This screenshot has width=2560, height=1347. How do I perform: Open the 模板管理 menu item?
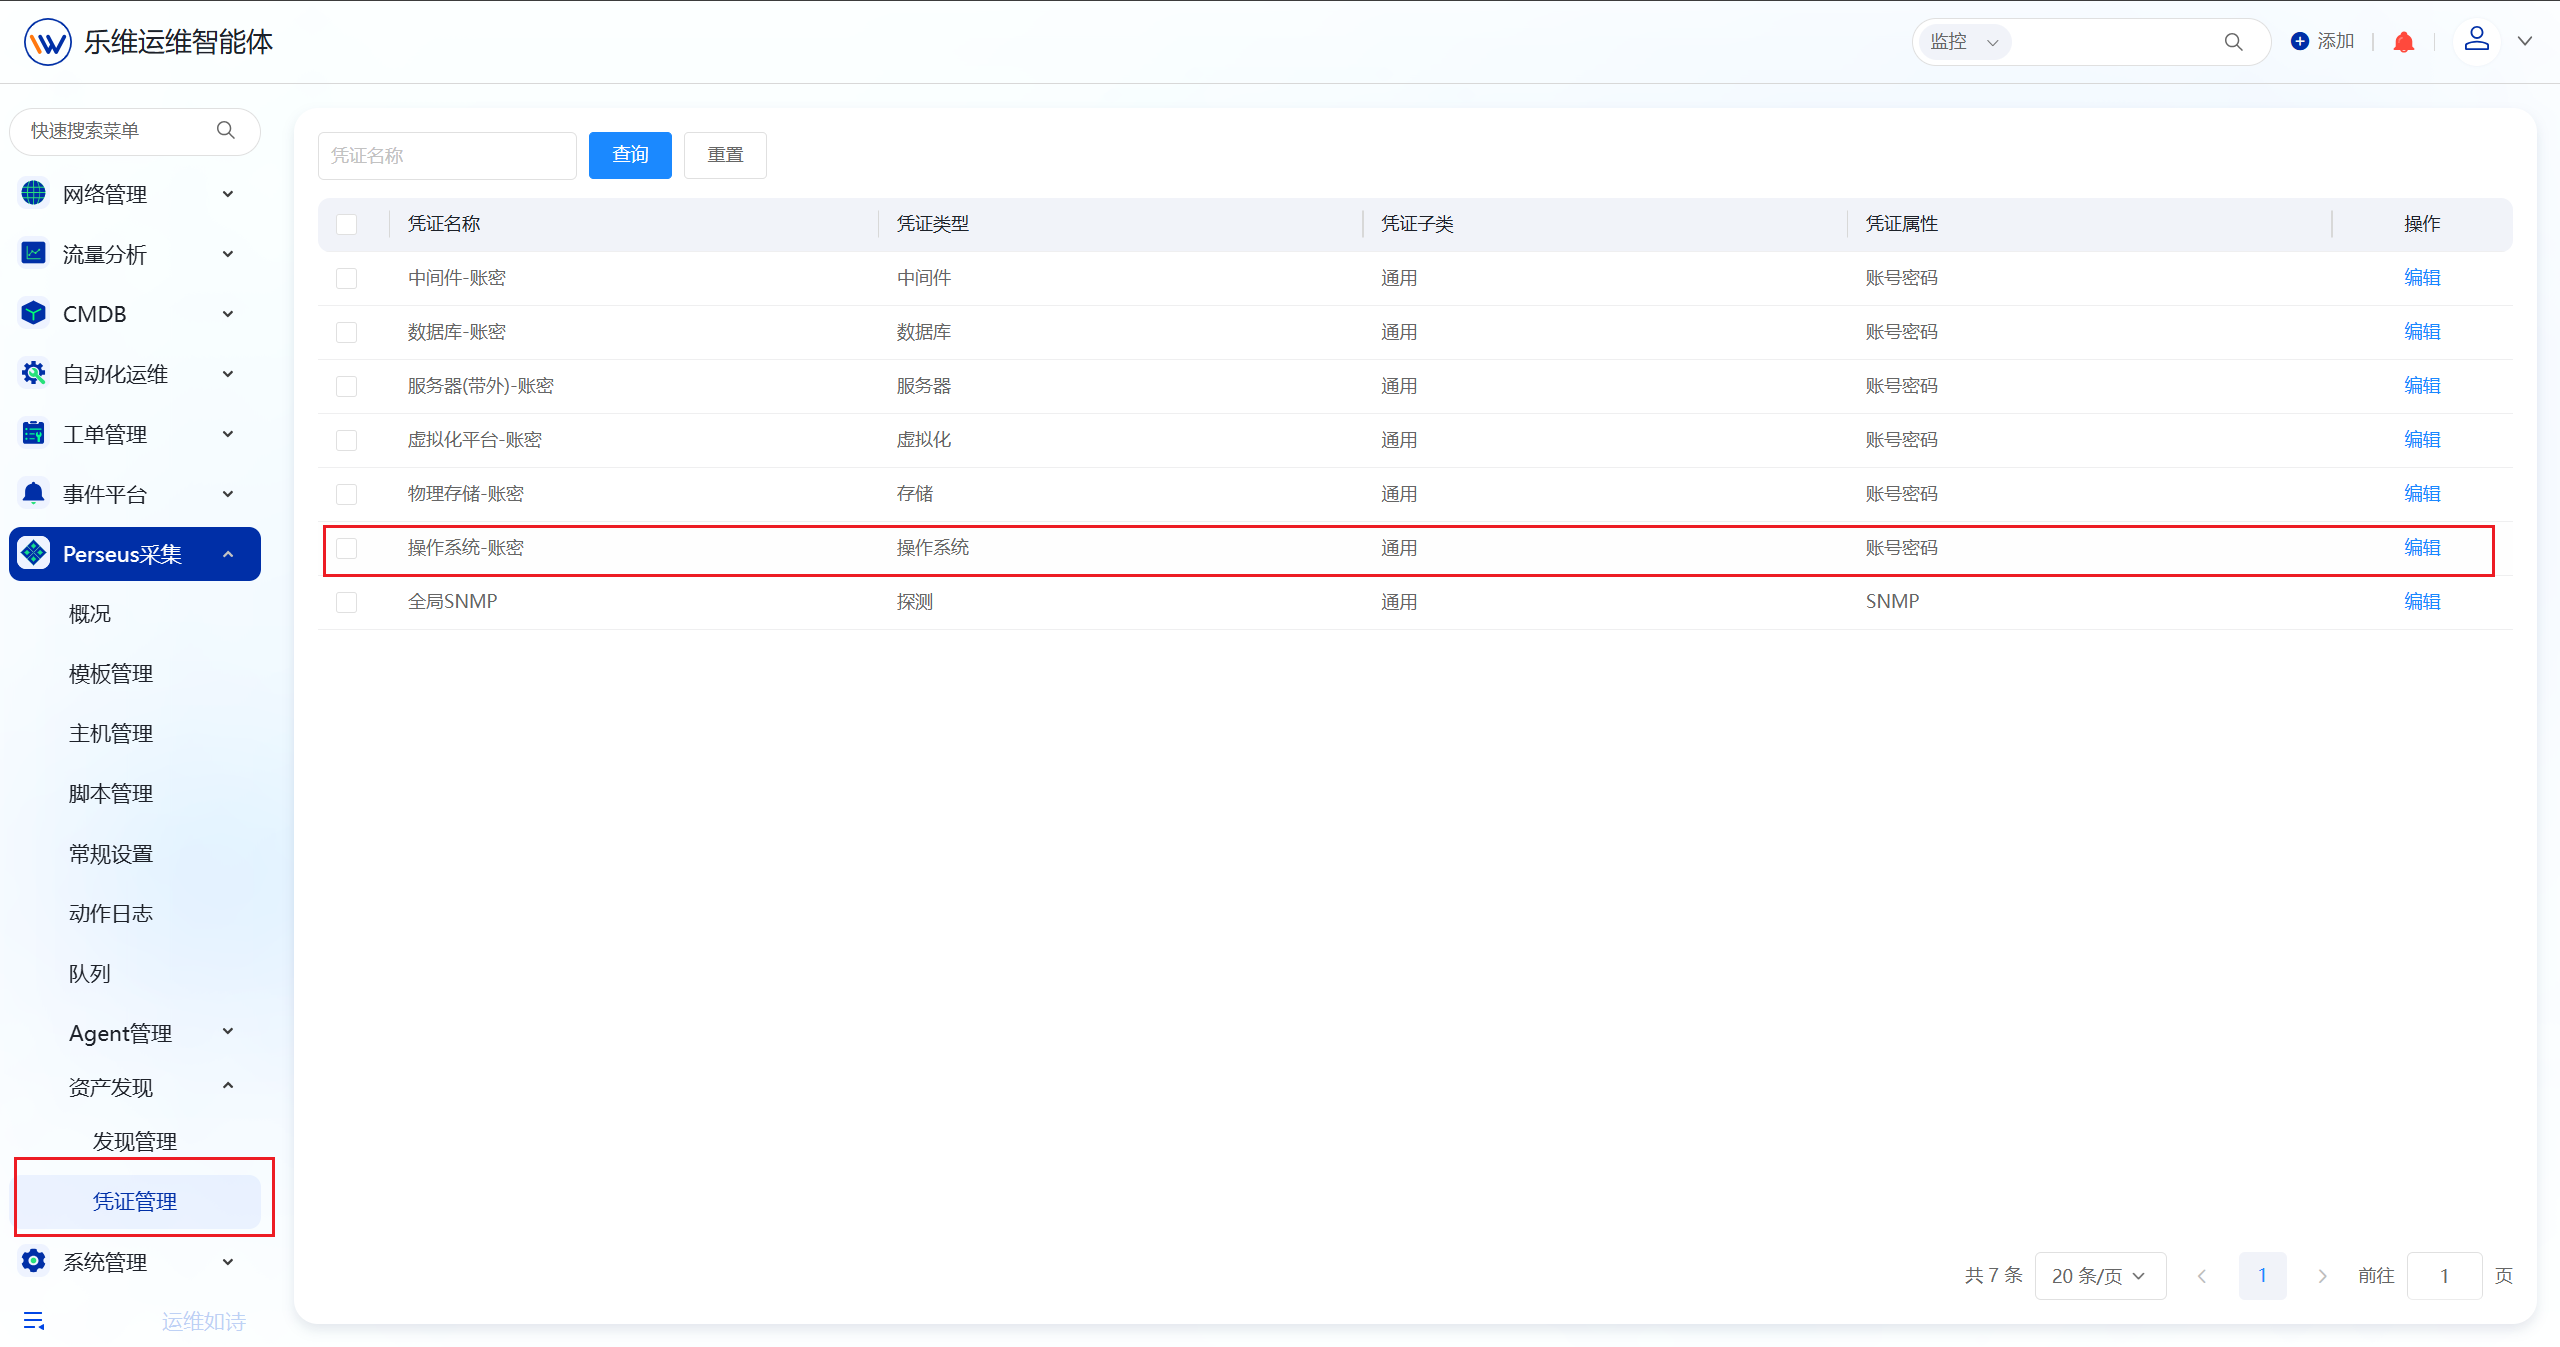tap(110, 674)
